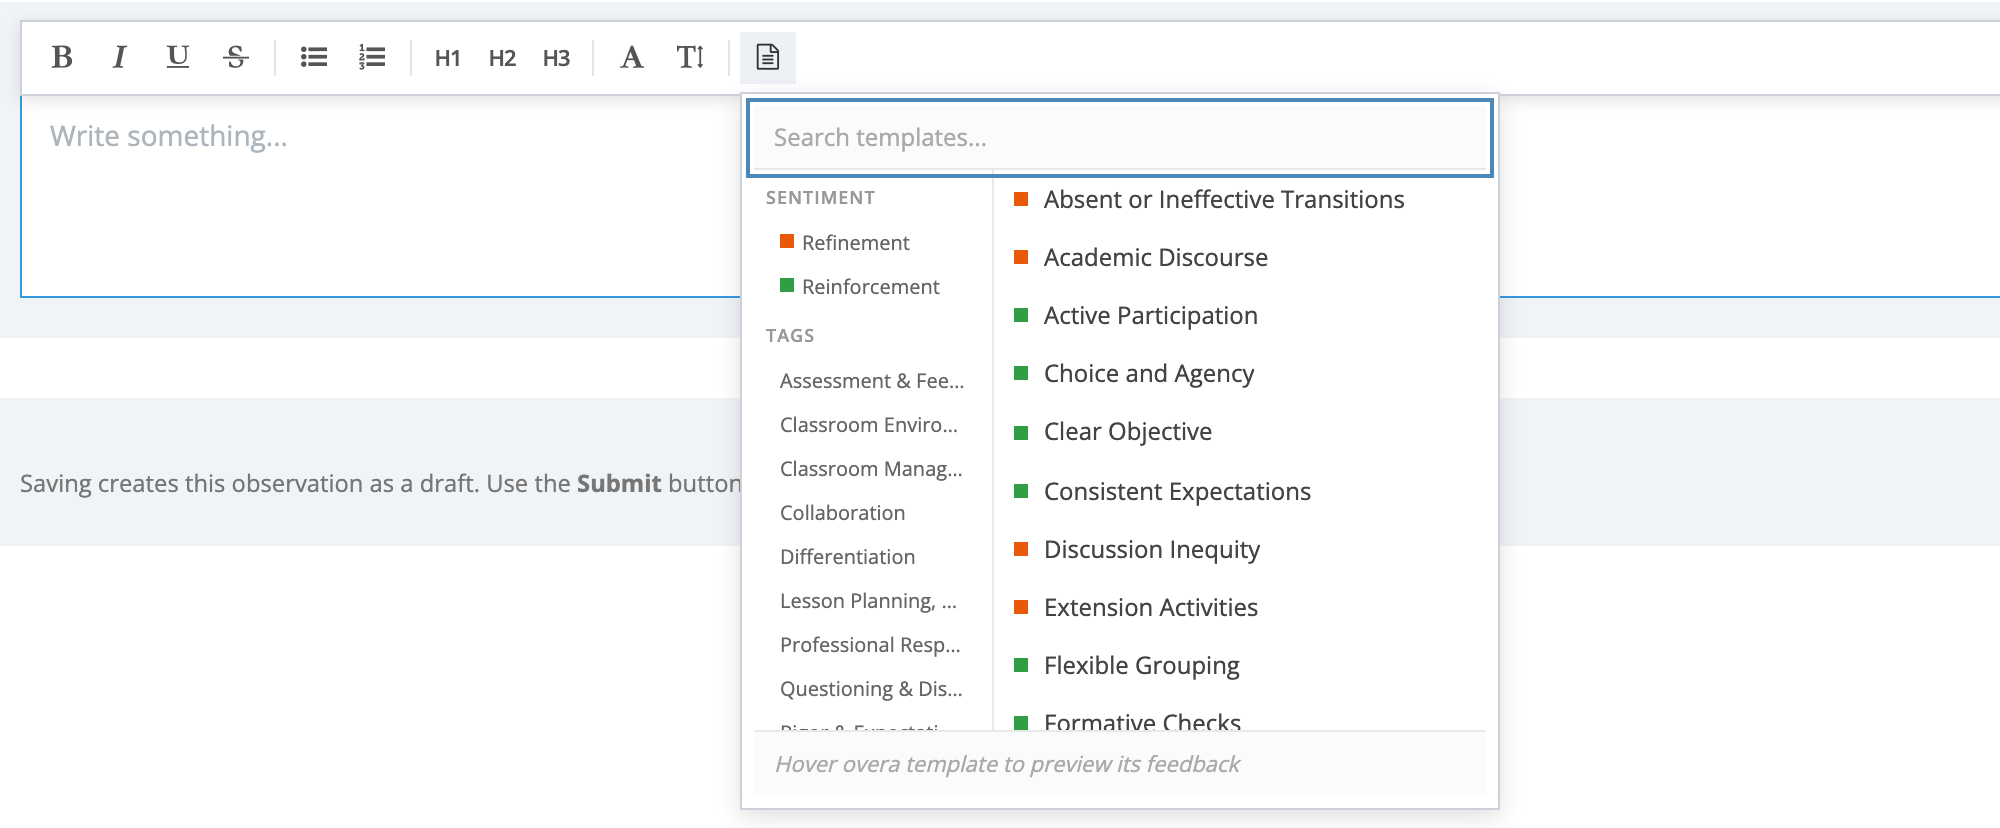Apply Heading 3 style
Viewport: 2000px width, 828px height.
coord(557,58)
